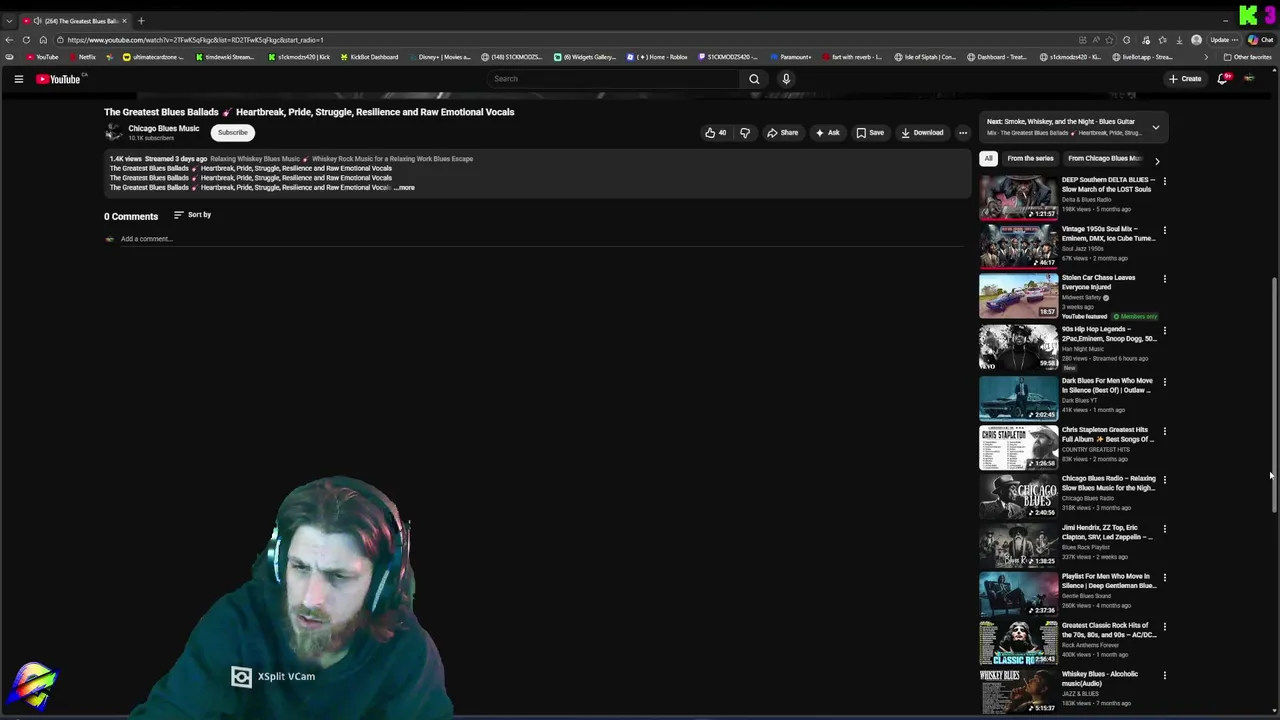Start voice search with microphone icon
Image resolution: width=1280 pixels, height=720 pixels.
(x=786, y=79)
